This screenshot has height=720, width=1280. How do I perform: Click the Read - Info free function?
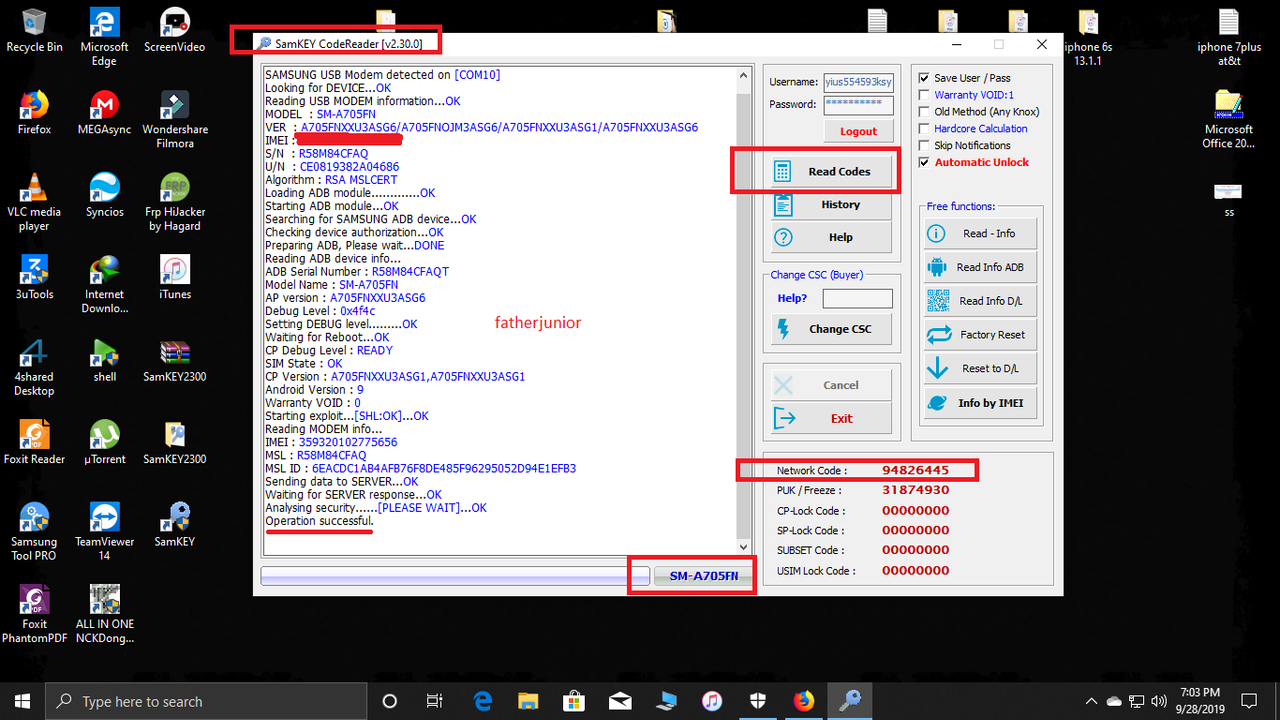(980, 234)
